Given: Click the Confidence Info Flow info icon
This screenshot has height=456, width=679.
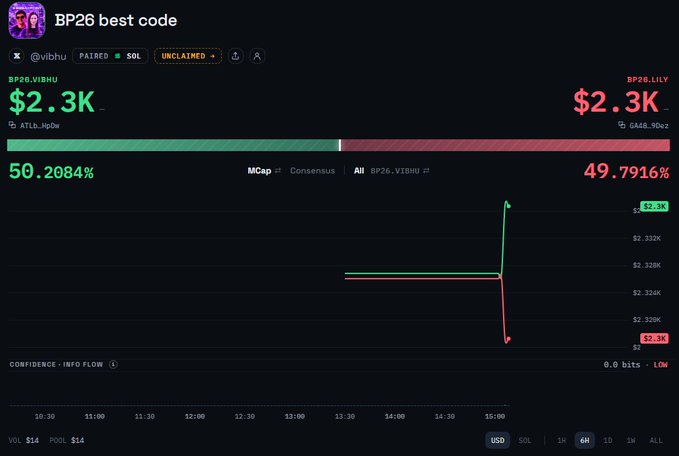Looking at the screenshot, I should tap(113, 364).
